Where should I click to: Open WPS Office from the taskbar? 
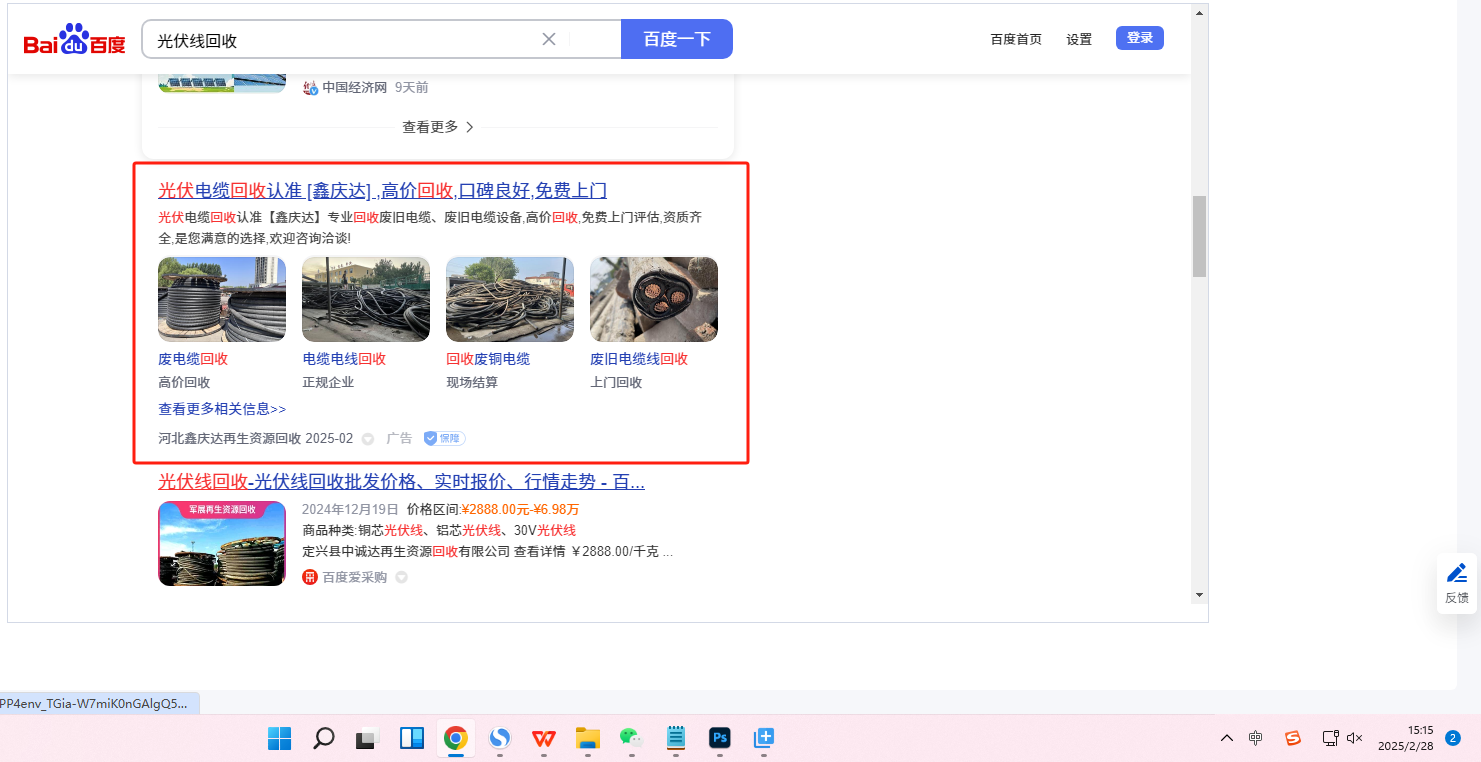(544, 738)
